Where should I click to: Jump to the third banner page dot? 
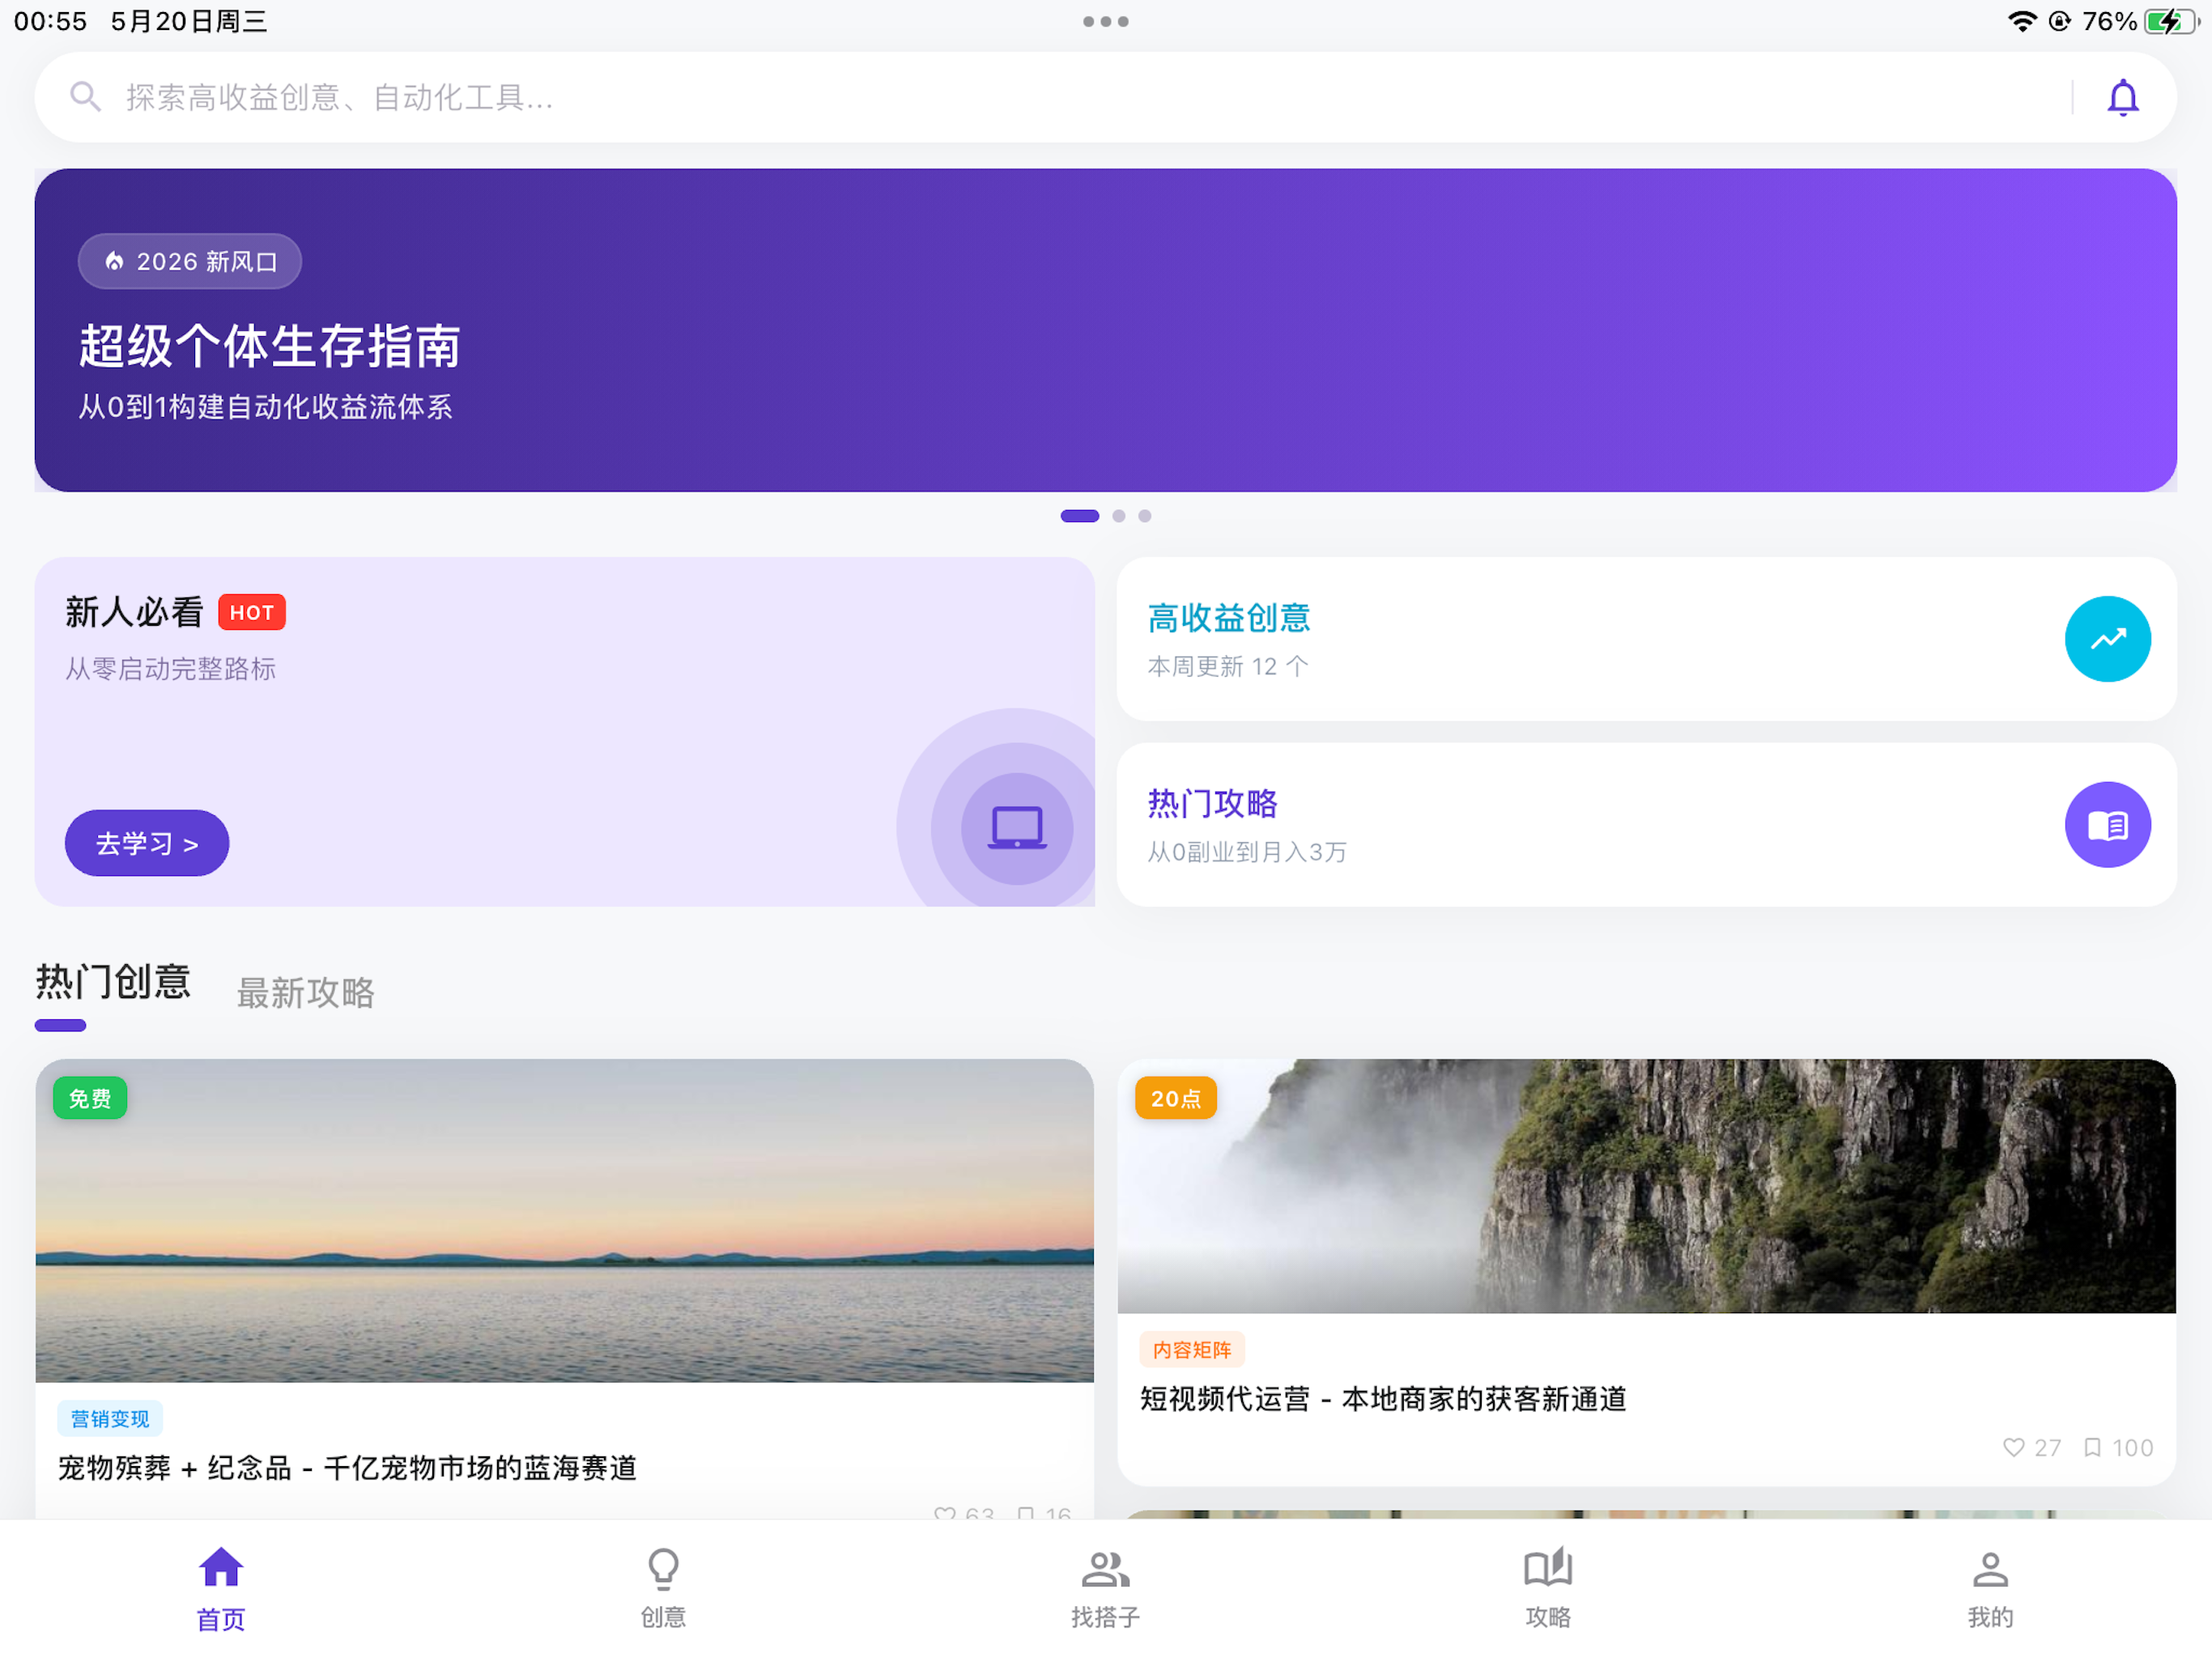pos(1144,516)
